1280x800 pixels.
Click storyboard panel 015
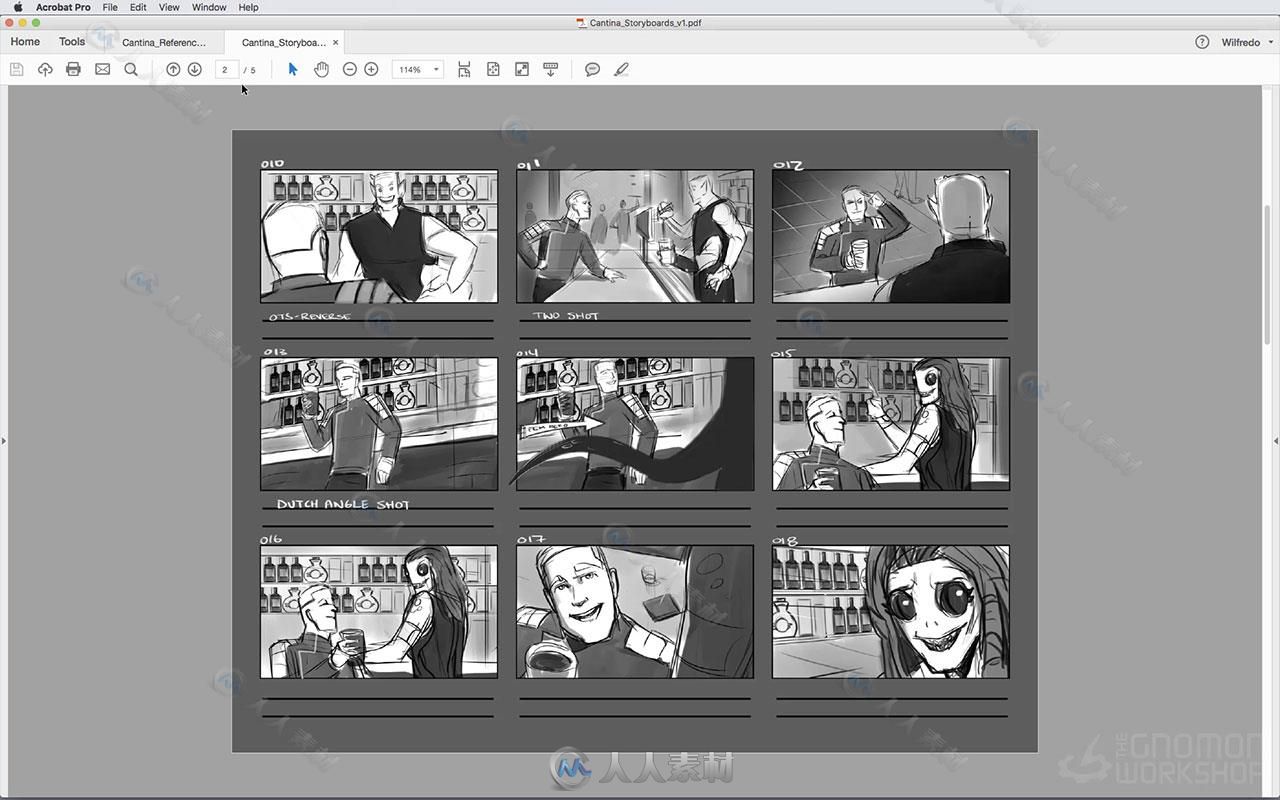[891, 424]
